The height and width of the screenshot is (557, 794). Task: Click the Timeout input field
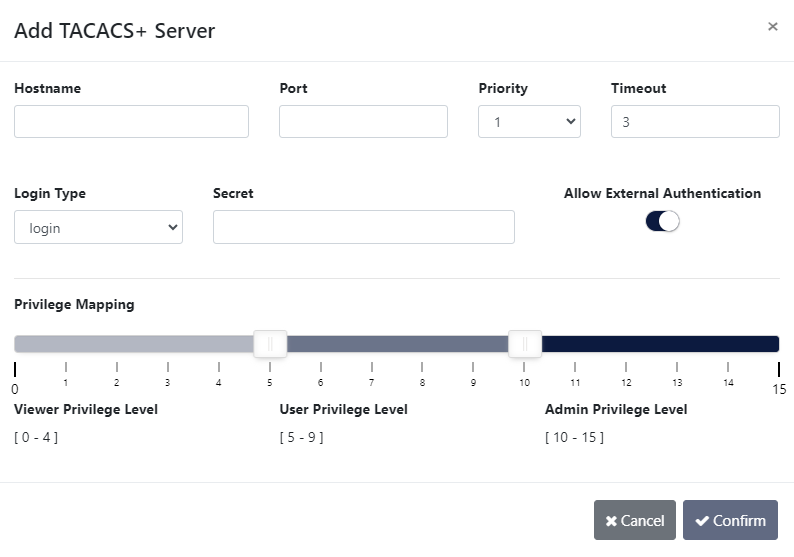click(695, 122)
